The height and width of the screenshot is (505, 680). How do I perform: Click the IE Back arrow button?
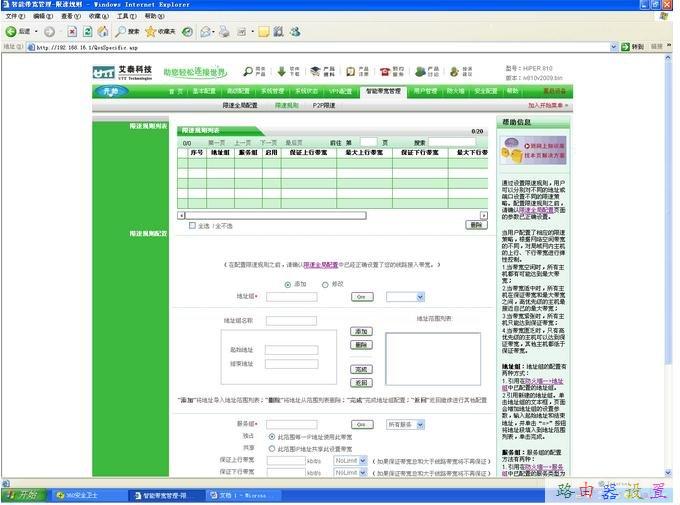point(11,31)
